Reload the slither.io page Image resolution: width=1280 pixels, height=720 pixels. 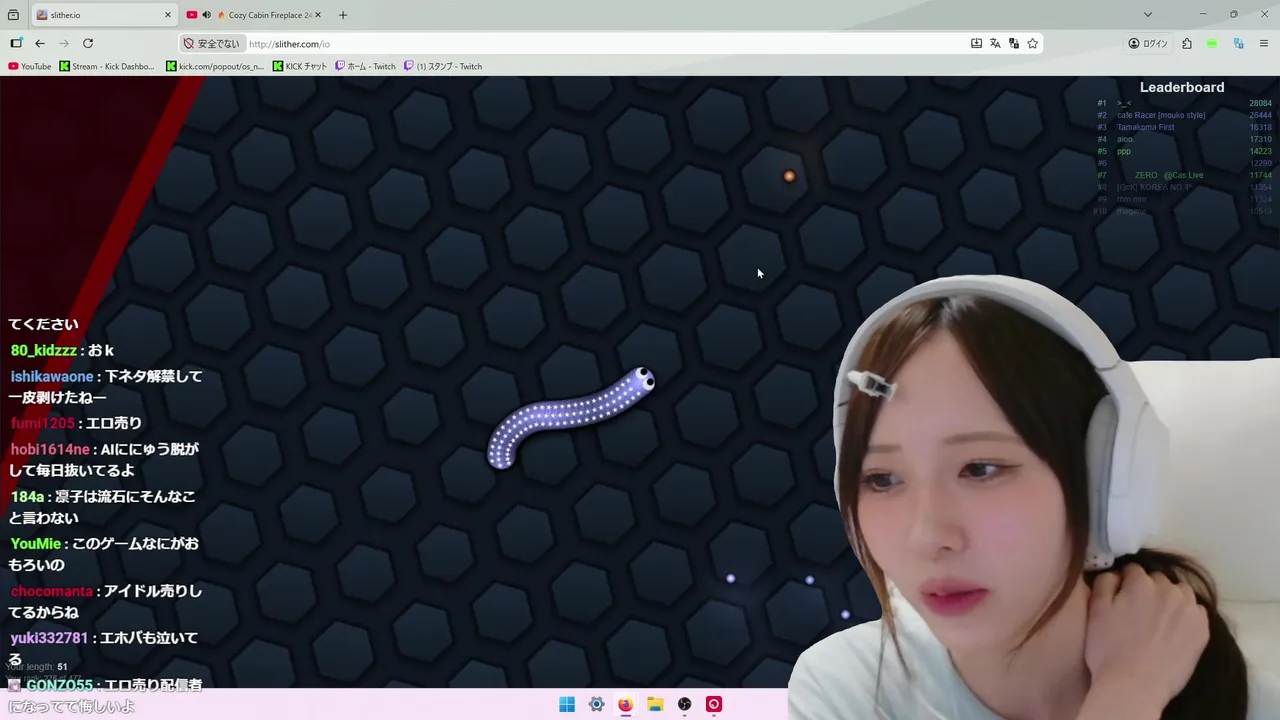click(x=88, y=43)
